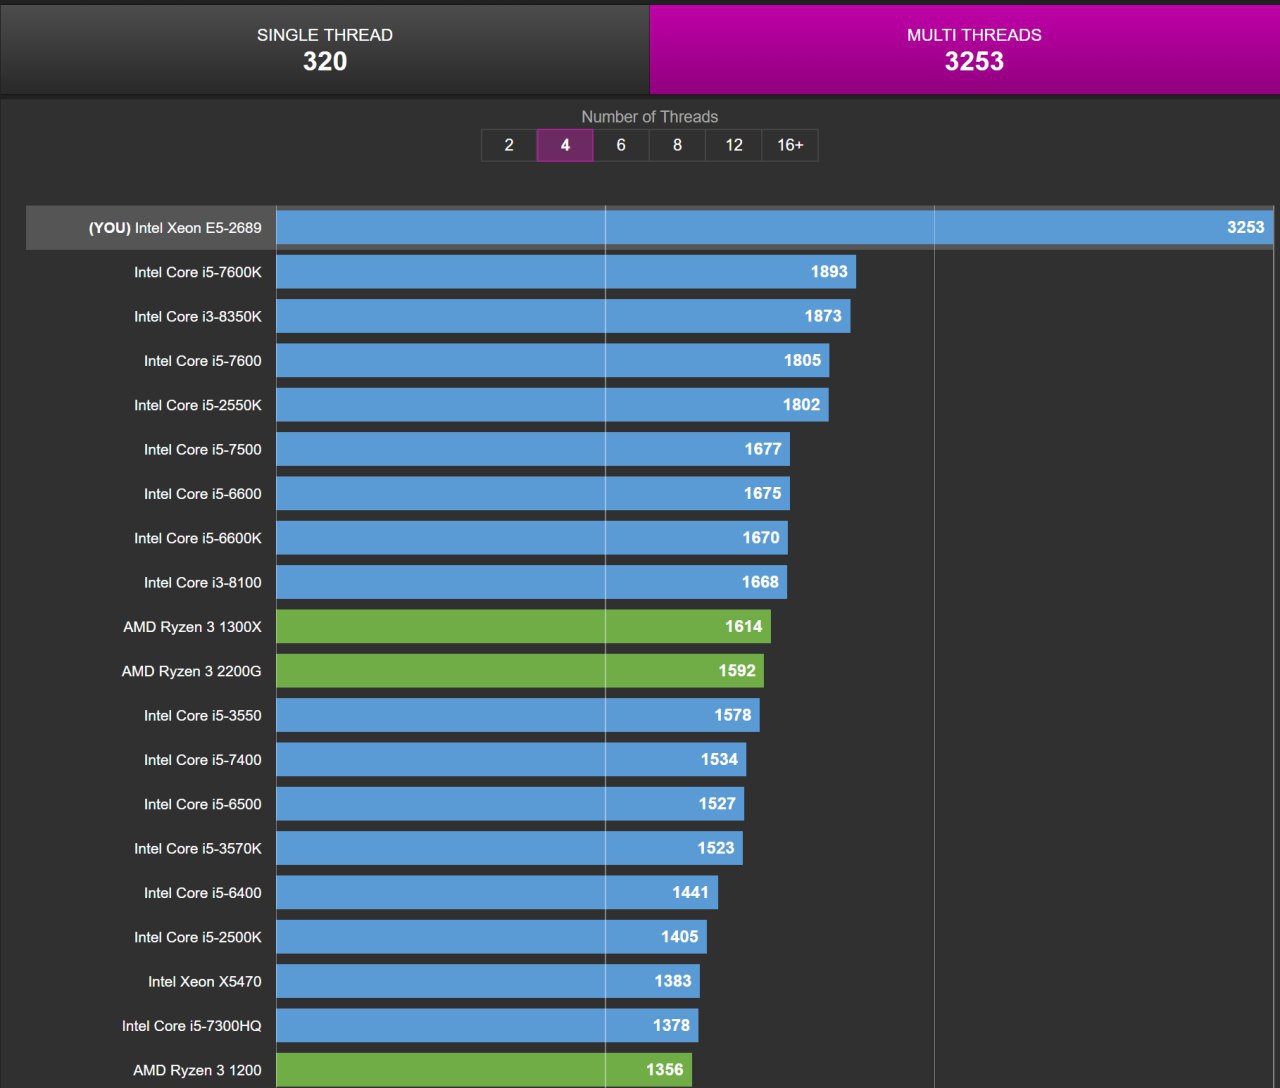Click the 1578 score value
Image resolution: width=1280 pixels, height=1088 pixels.
pos(733,715)
